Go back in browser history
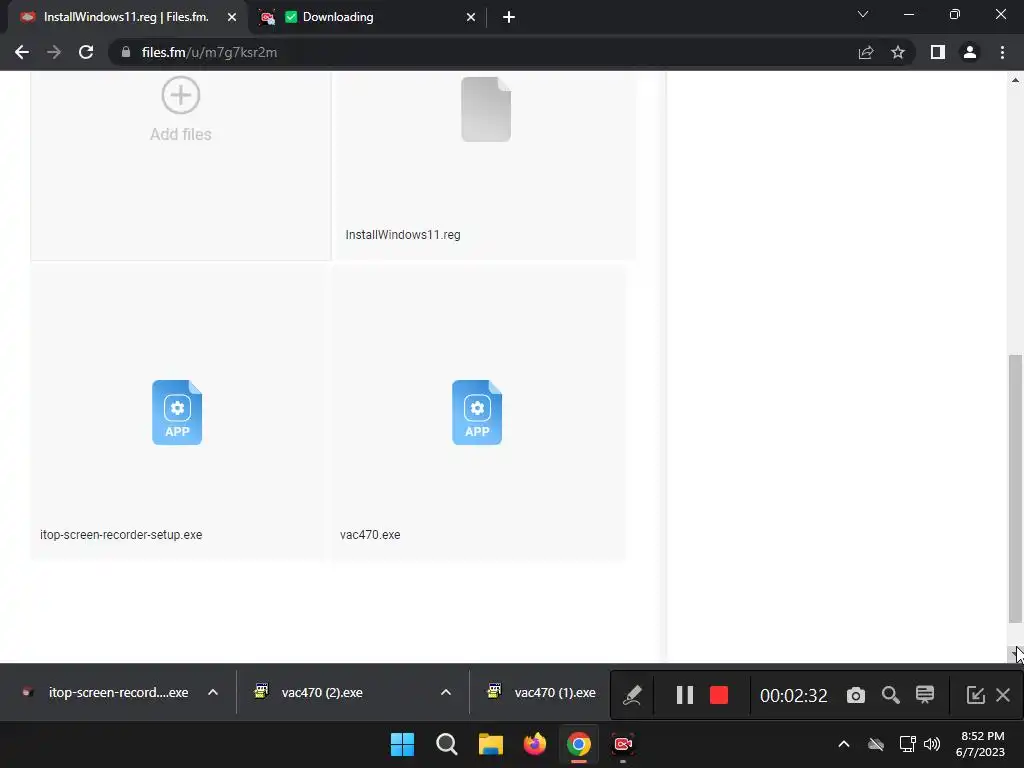1024x768 pixels. 22,52
